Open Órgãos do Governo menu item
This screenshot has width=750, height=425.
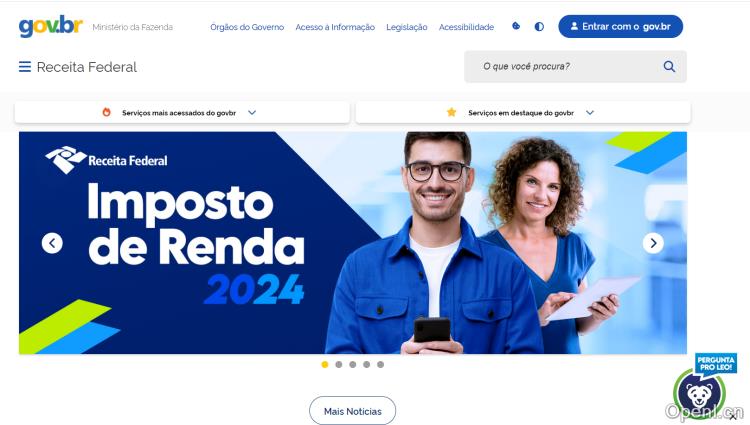[x=247, y=27]
